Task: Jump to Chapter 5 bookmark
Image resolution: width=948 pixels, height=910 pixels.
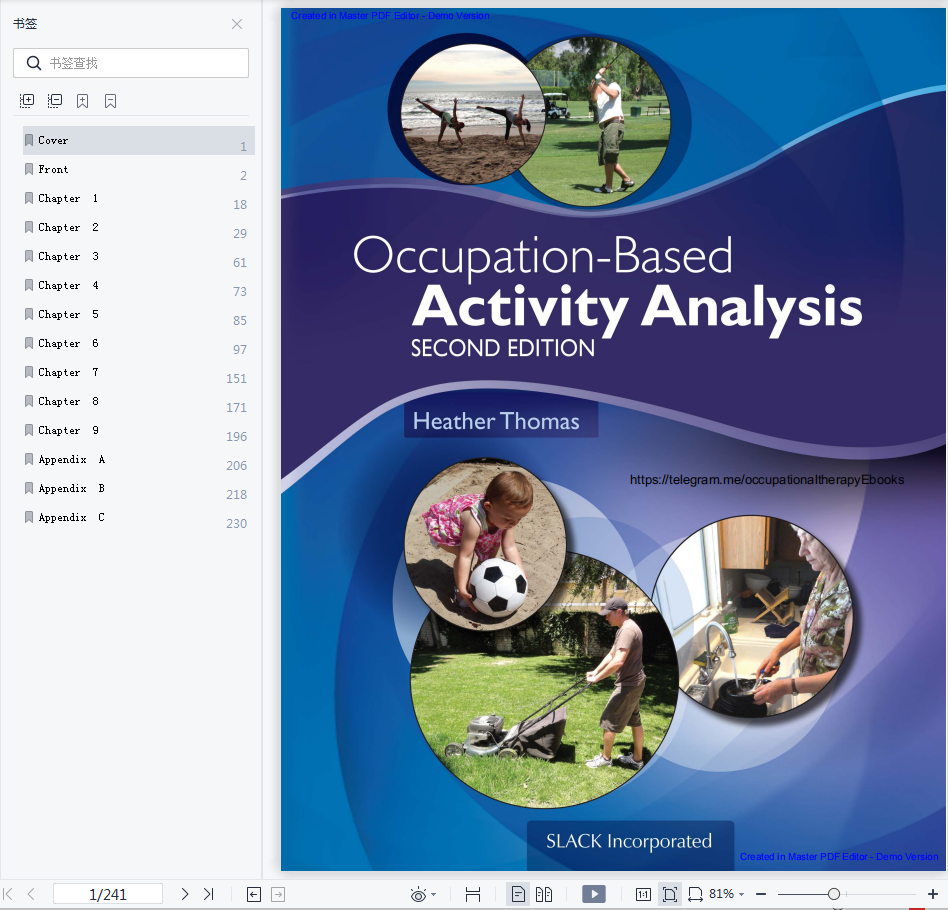Action: pyautogui.click(x=138, y=314)
